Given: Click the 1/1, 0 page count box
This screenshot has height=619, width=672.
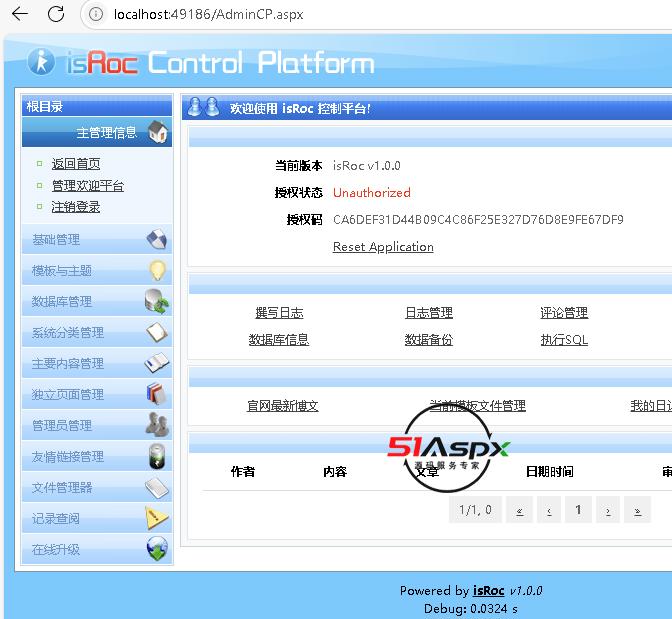Looking at the screenshot, I should click(475, 510).
